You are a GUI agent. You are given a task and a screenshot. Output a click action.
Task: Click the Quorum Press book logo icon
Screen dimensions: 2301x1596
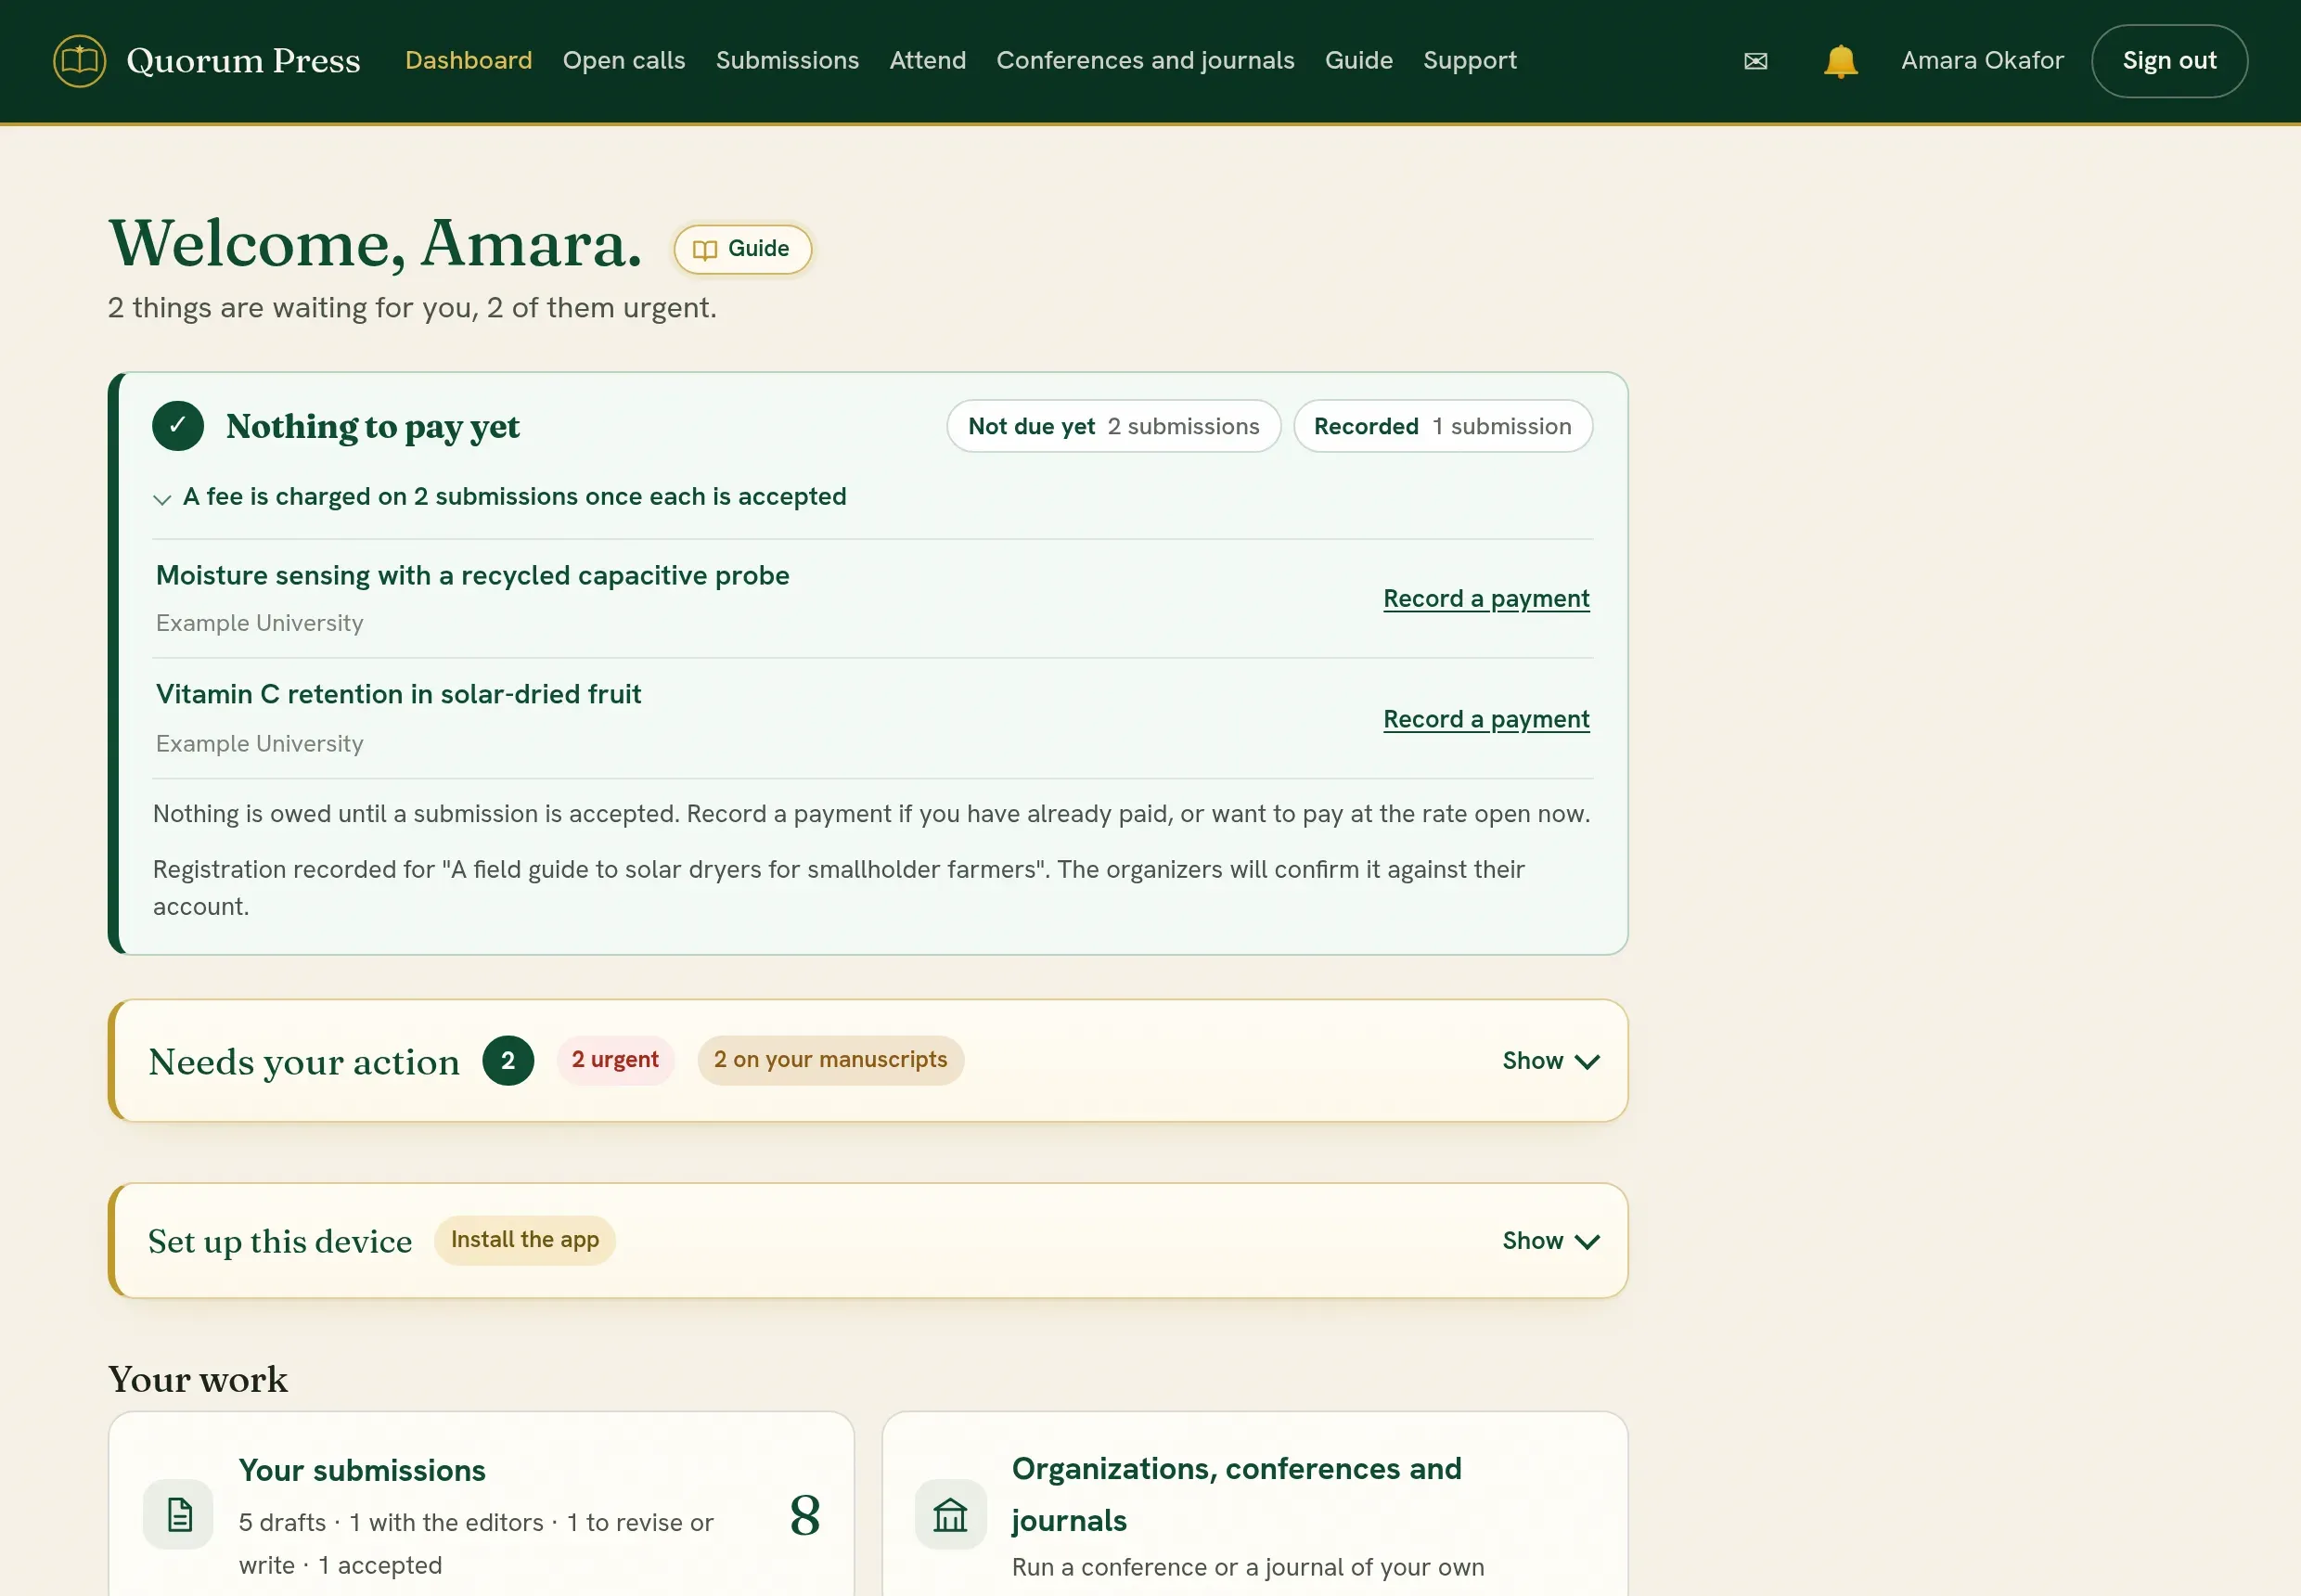(79, 61)
